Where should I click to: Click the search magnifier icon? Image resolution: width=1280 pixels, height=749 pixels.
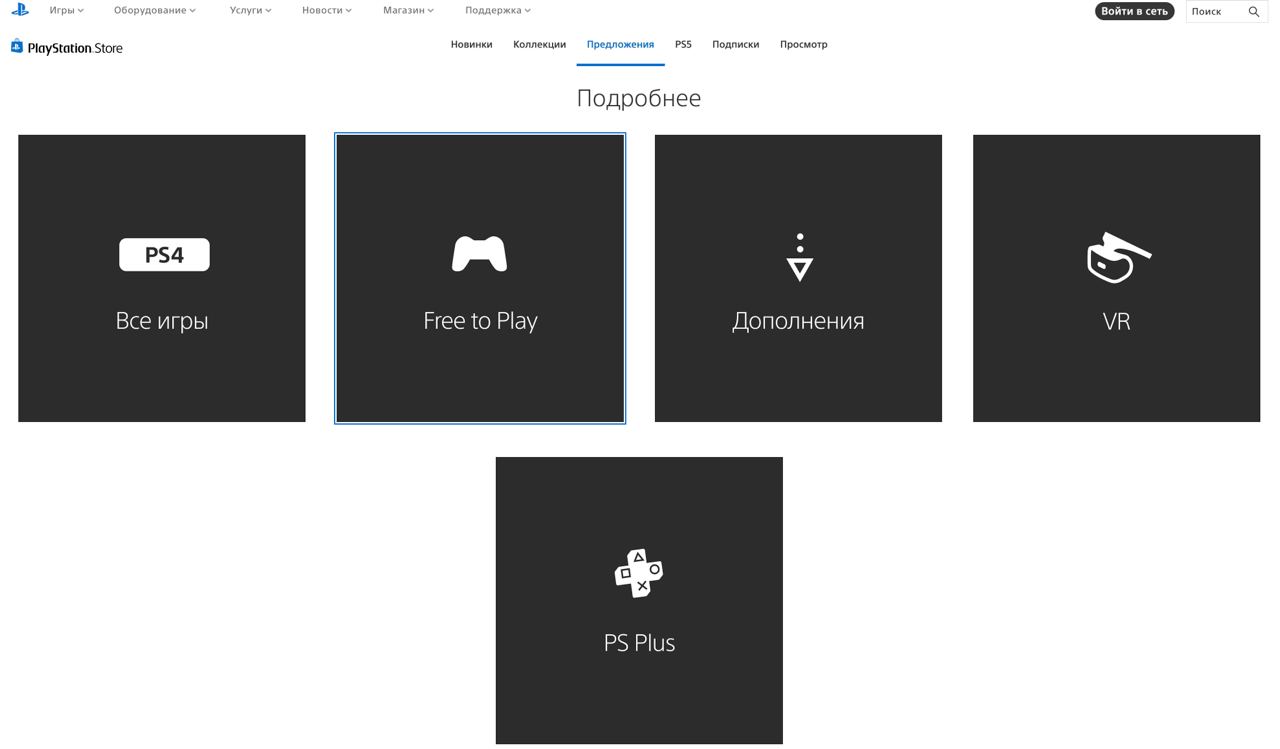coord(1254,12)
